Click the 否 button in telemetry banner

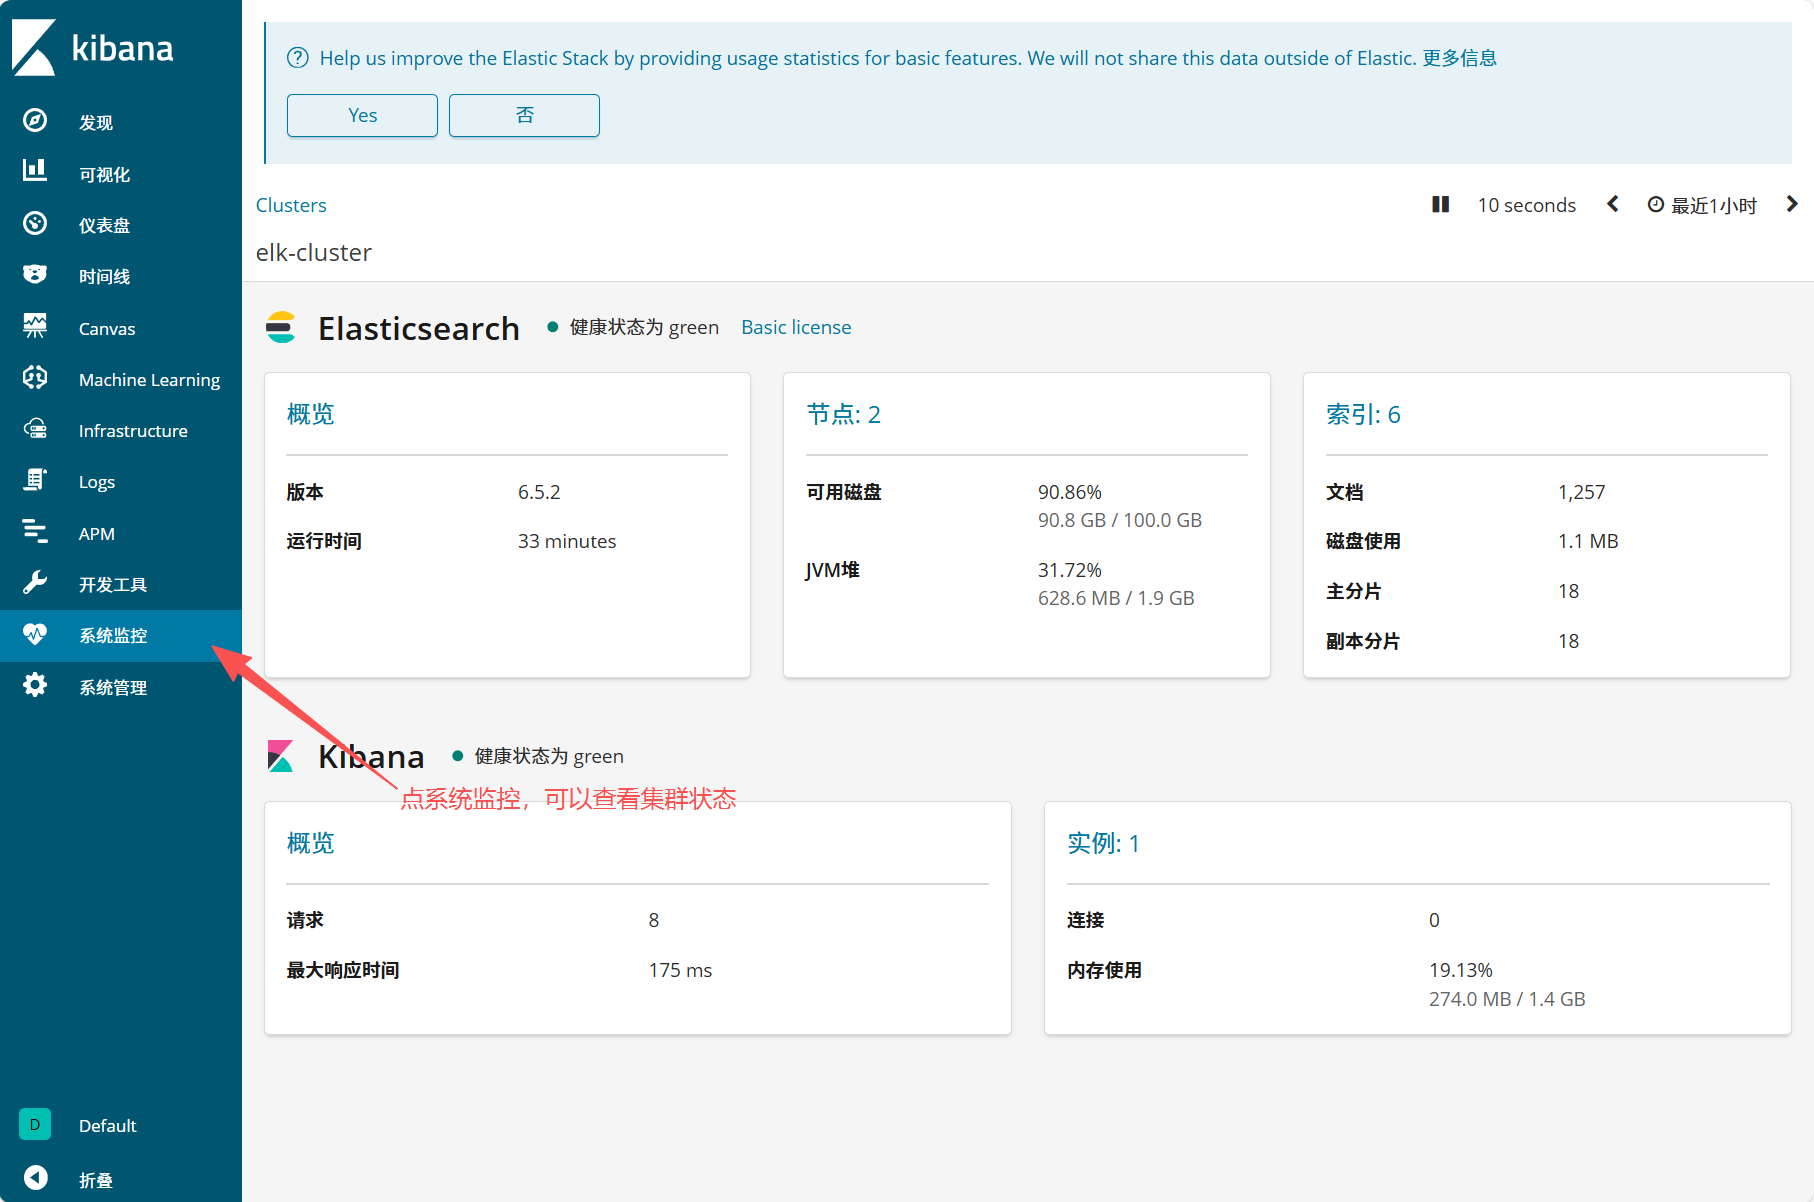pyautogui.click(x=524, y=115)
